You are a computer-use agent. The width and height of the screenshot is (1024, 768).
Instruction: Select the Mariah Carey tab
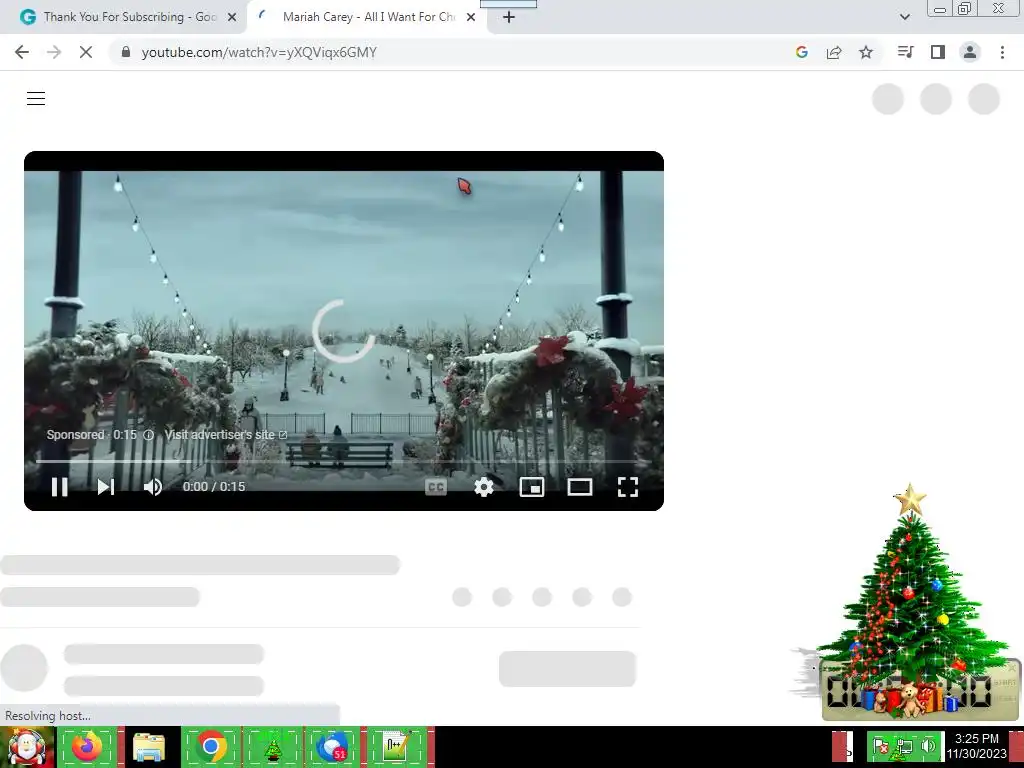(367, 17)
